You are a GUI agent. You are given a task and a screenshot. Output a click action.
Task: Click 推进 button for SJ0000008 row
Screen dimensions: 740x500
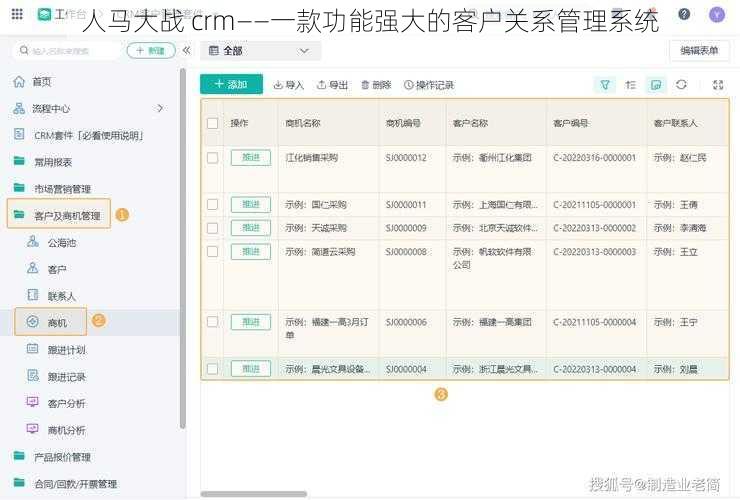click(251, 252)
